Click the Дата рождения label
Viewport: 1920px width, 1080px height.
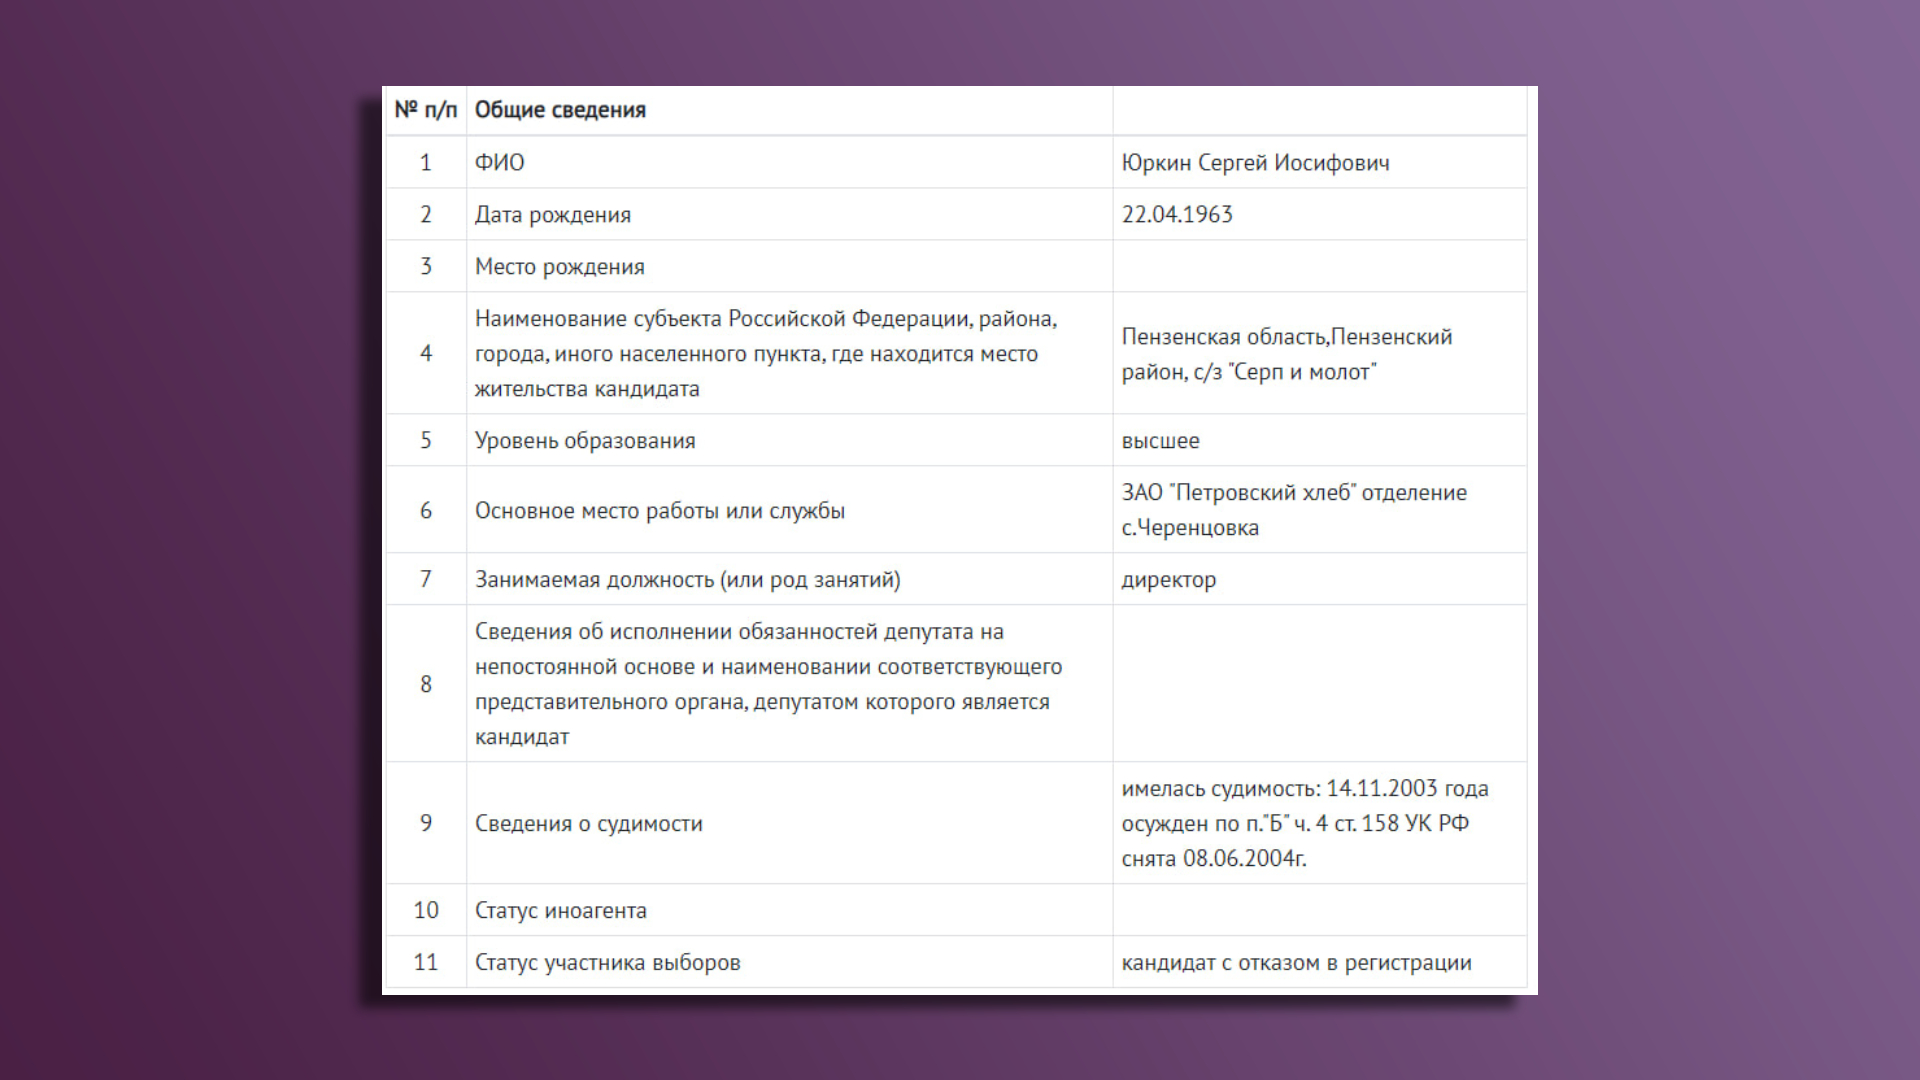[x=552, y=215]
